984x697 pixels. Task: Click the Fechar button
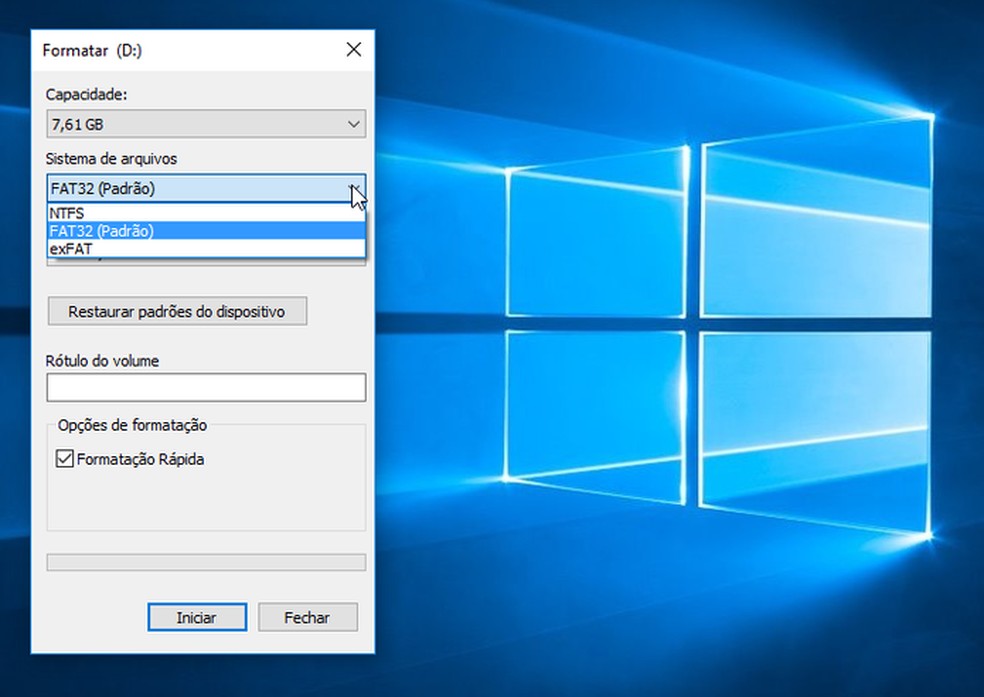click(307, 617)
